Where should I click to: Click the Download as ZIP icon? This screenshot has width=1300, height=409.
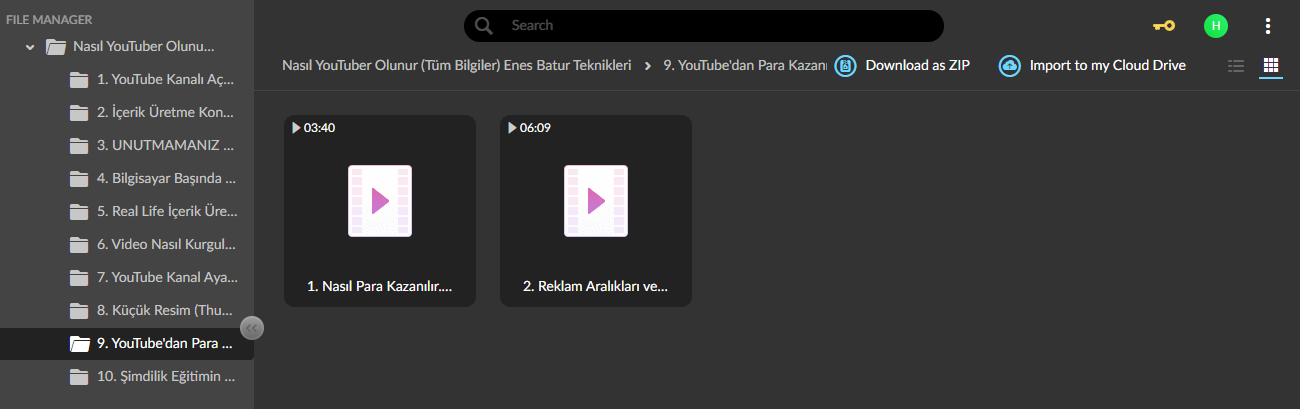coord(846,66)
